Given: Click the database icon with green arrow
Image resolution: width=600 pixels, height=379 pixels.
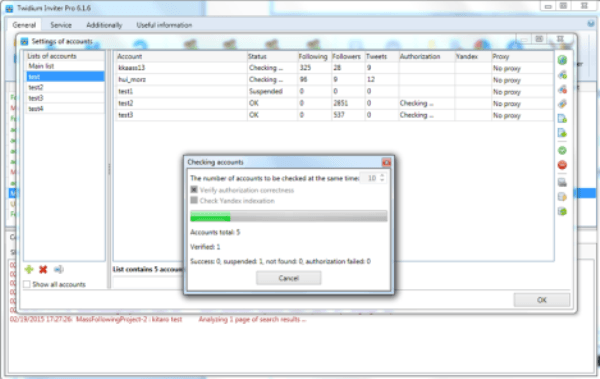Looking at the screenshot, I should 562,211.
